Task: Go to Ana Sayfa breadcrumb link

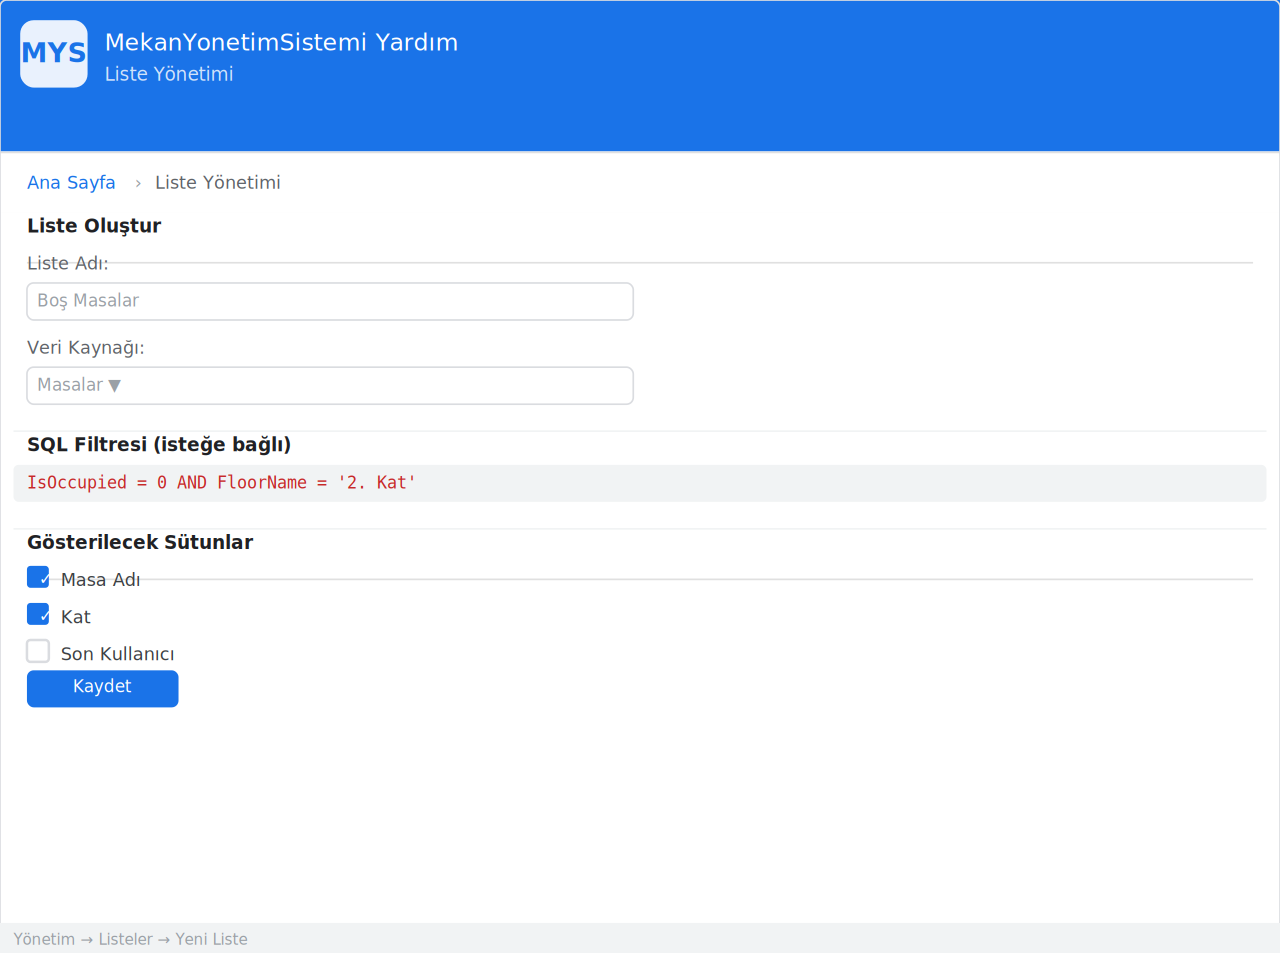Action: (71, 182)
